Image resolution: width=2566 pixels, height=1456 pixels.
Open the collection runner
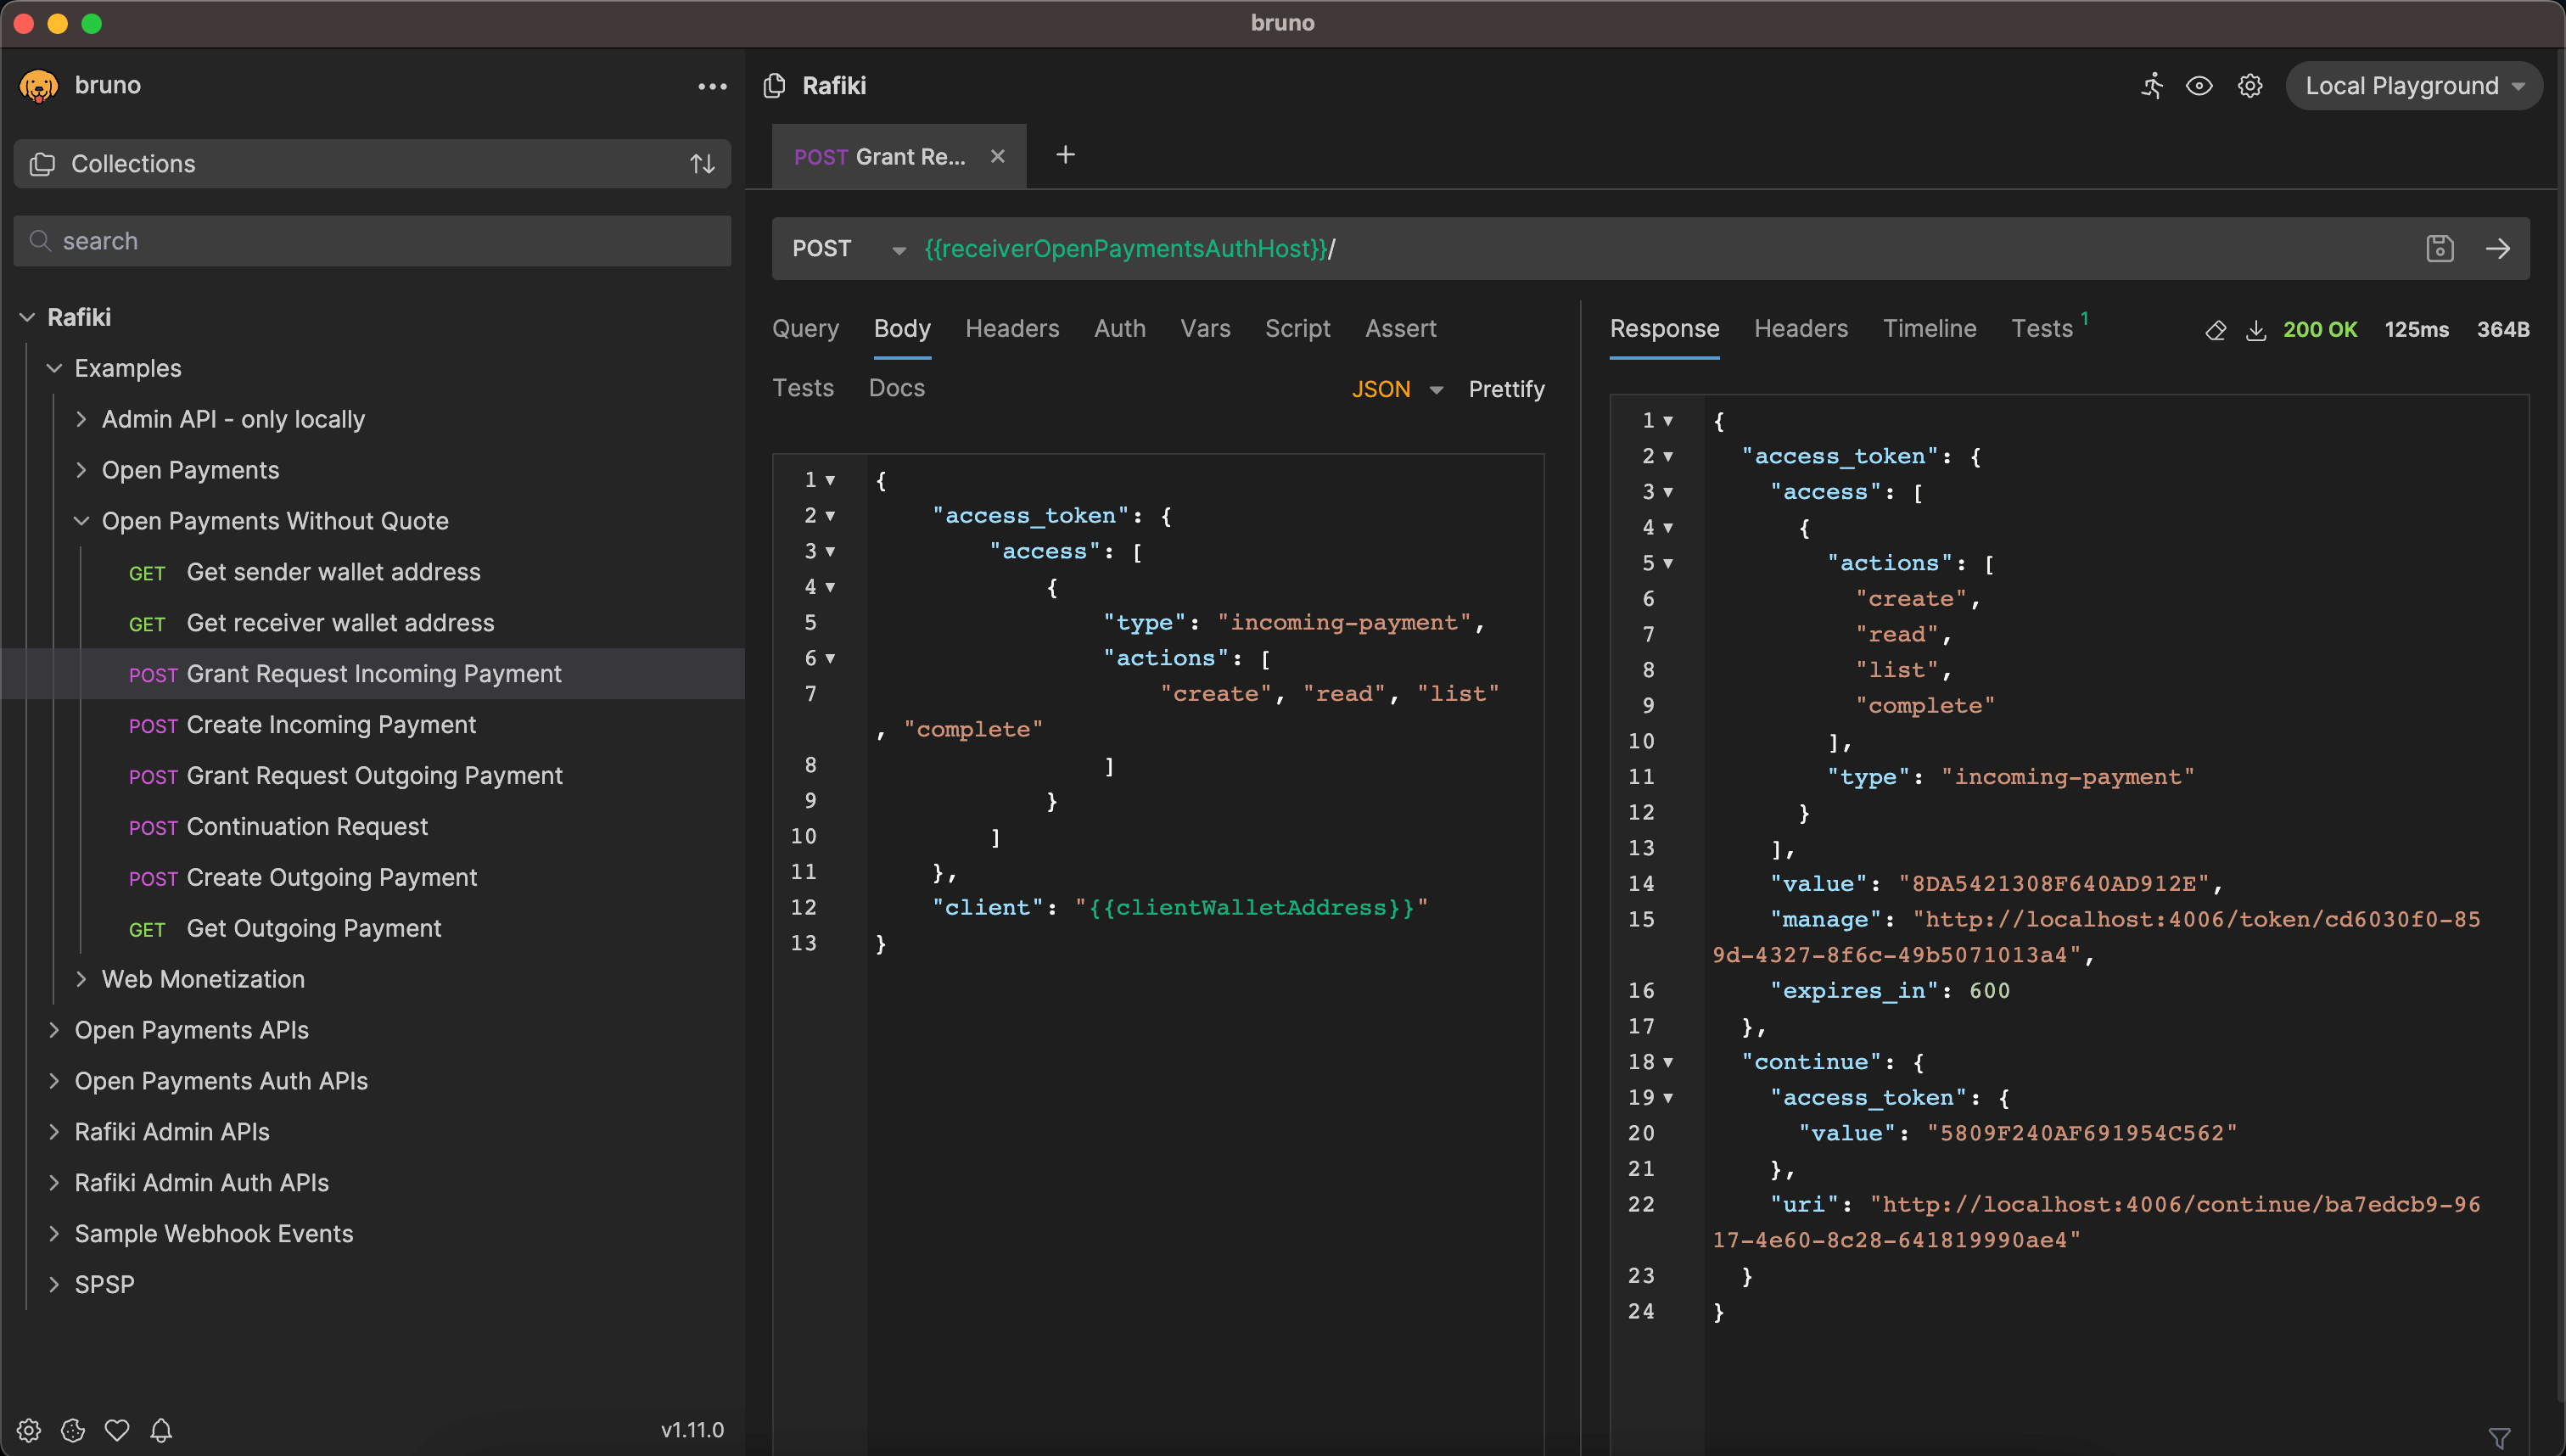(2152, 86)
